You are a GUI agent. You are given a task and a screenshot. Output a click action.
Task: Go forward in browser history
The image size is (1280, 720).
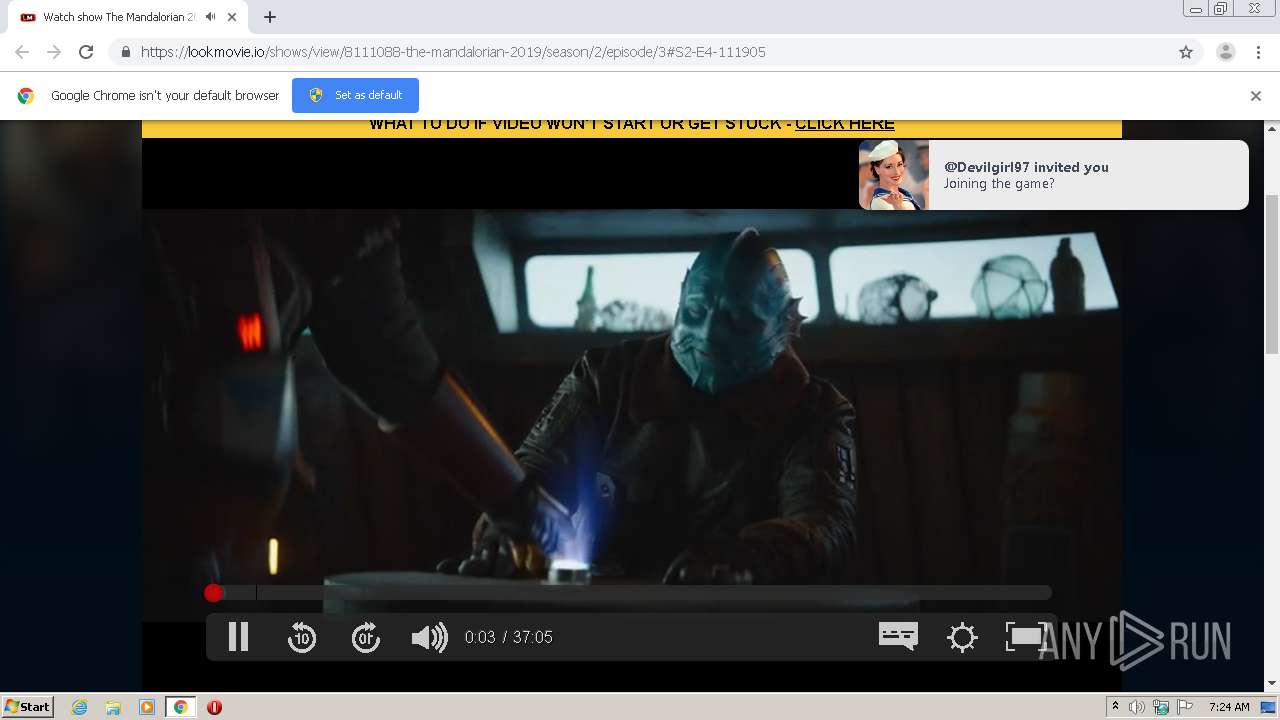54,52
